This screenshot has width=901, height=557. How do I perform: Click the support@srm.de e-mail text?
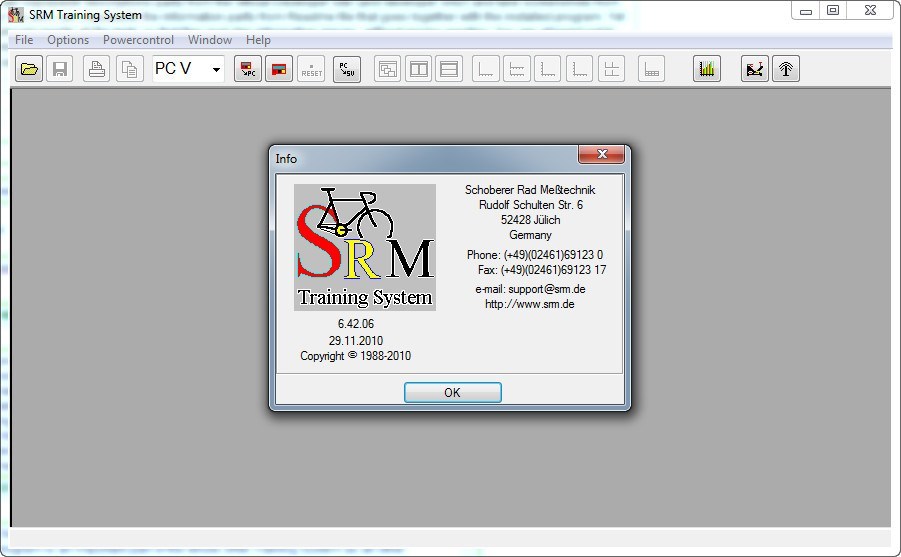546,289
